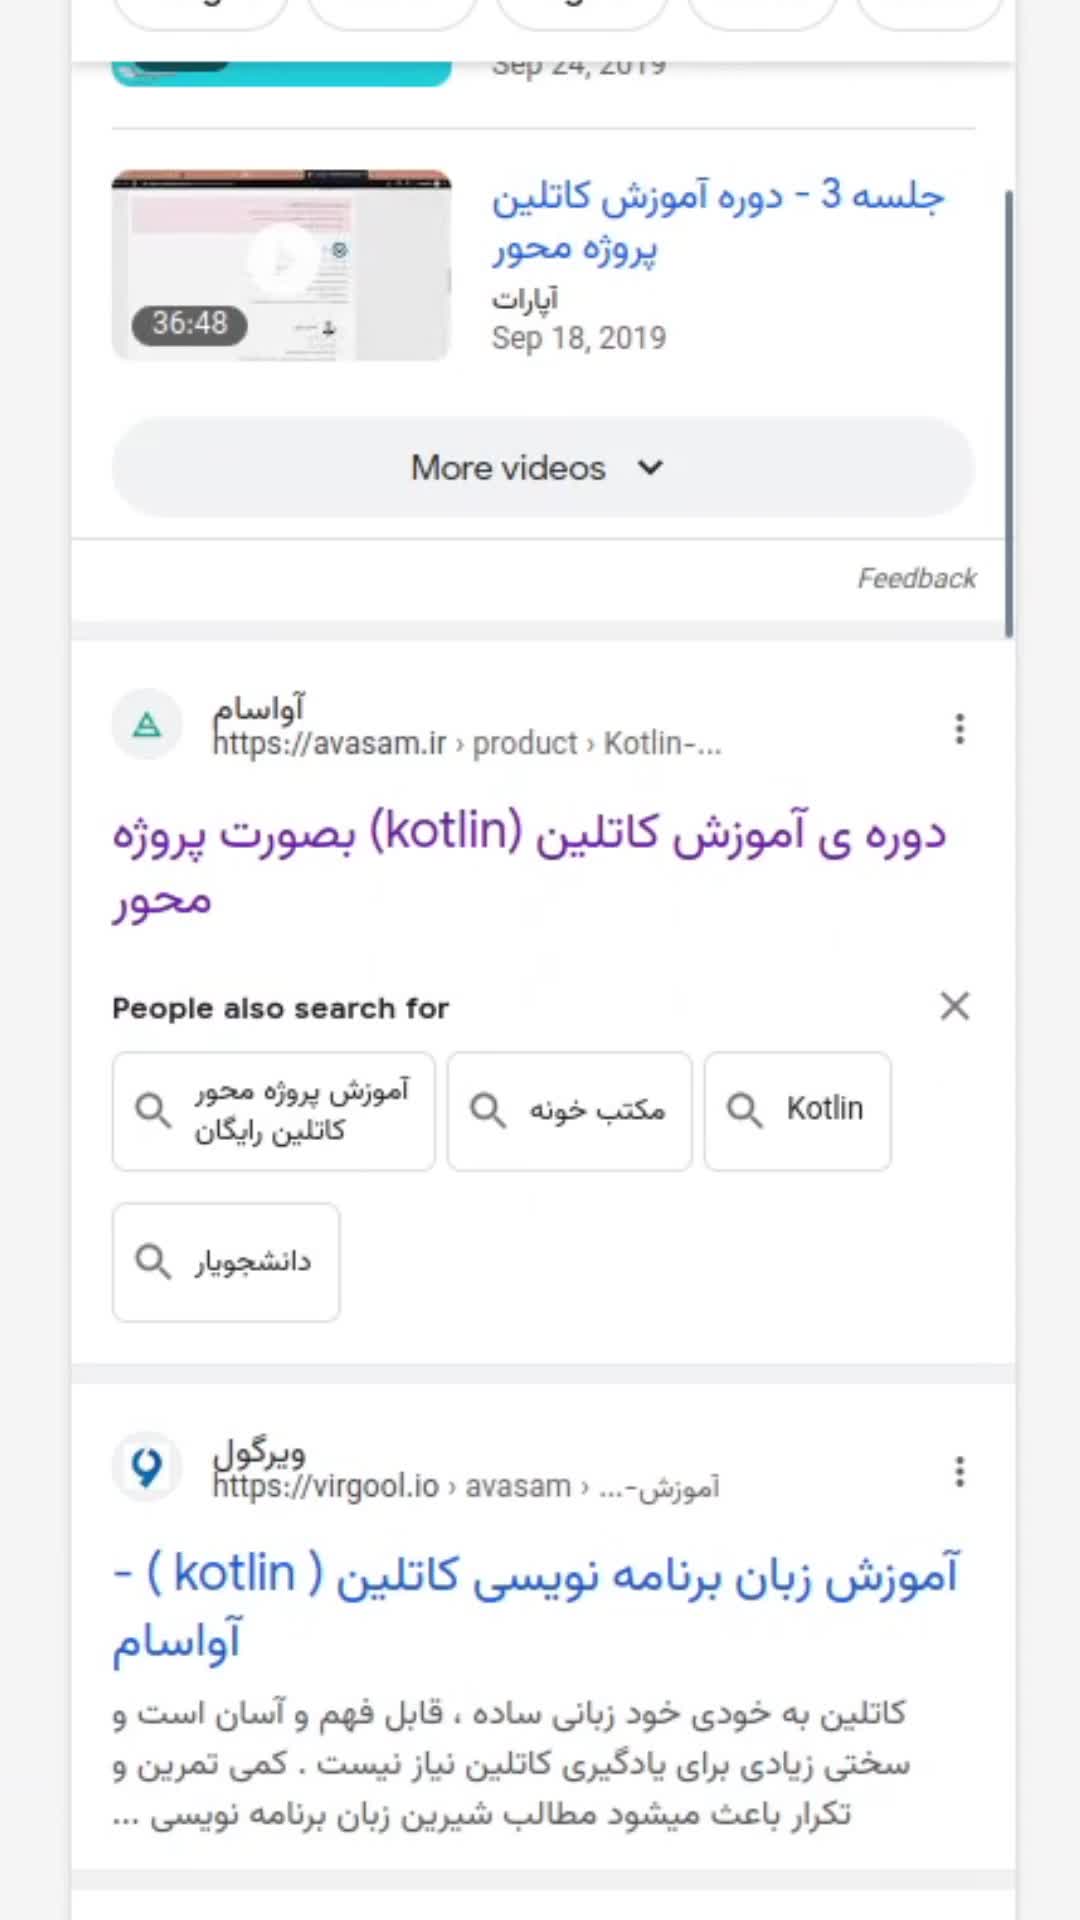
Task: Open the Virgool site favicon
Action: [147, 1468]
